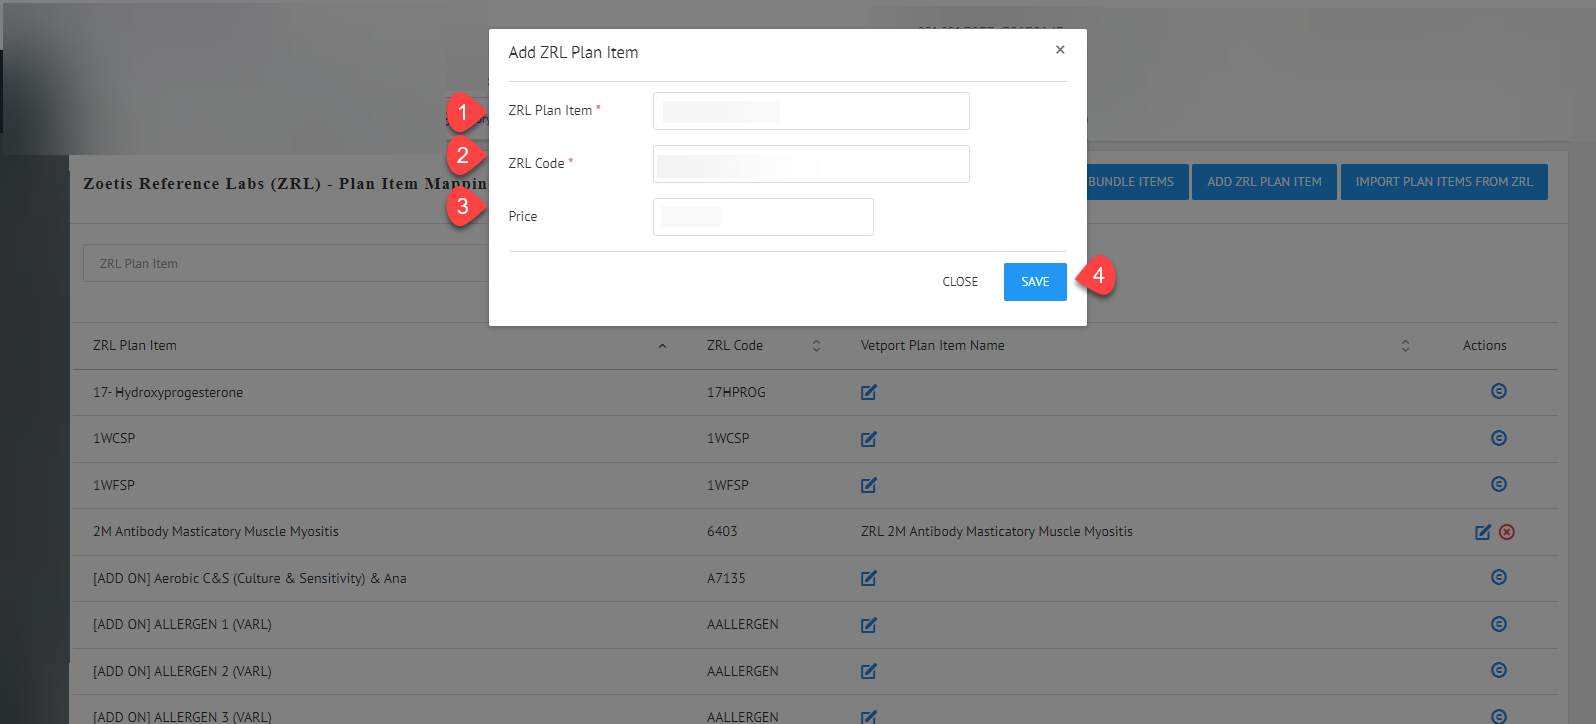The height and width of the screenshot is (724, 1596).
Task: Click the 1WFSP code cell
Action: pos(728,486)
